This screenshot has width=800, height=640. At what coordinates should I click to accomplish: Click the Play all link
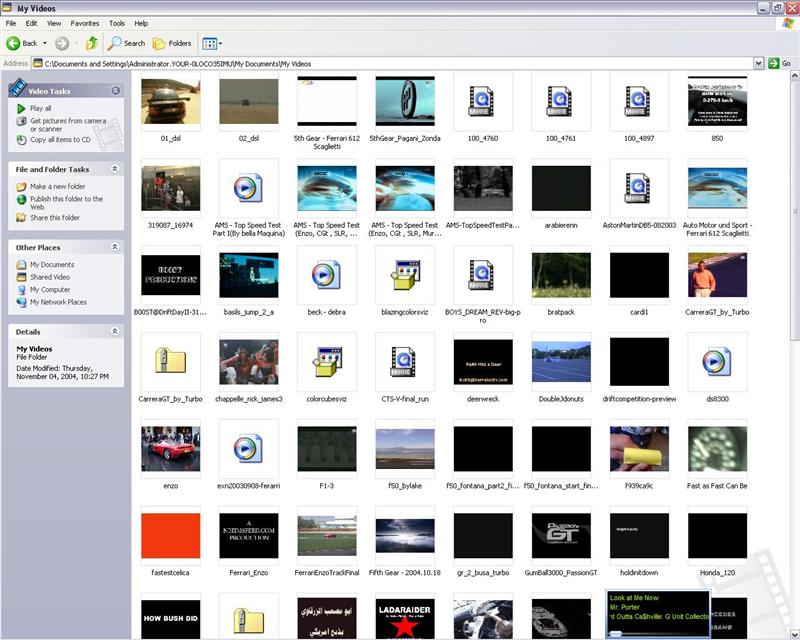point(40,108)
